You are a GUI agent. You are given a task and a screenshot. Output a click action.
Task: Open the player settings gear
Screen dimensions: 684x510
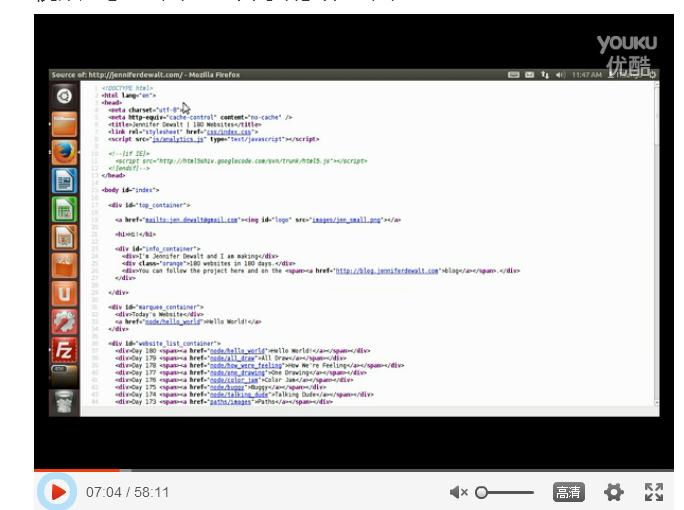tap(614, 492)
